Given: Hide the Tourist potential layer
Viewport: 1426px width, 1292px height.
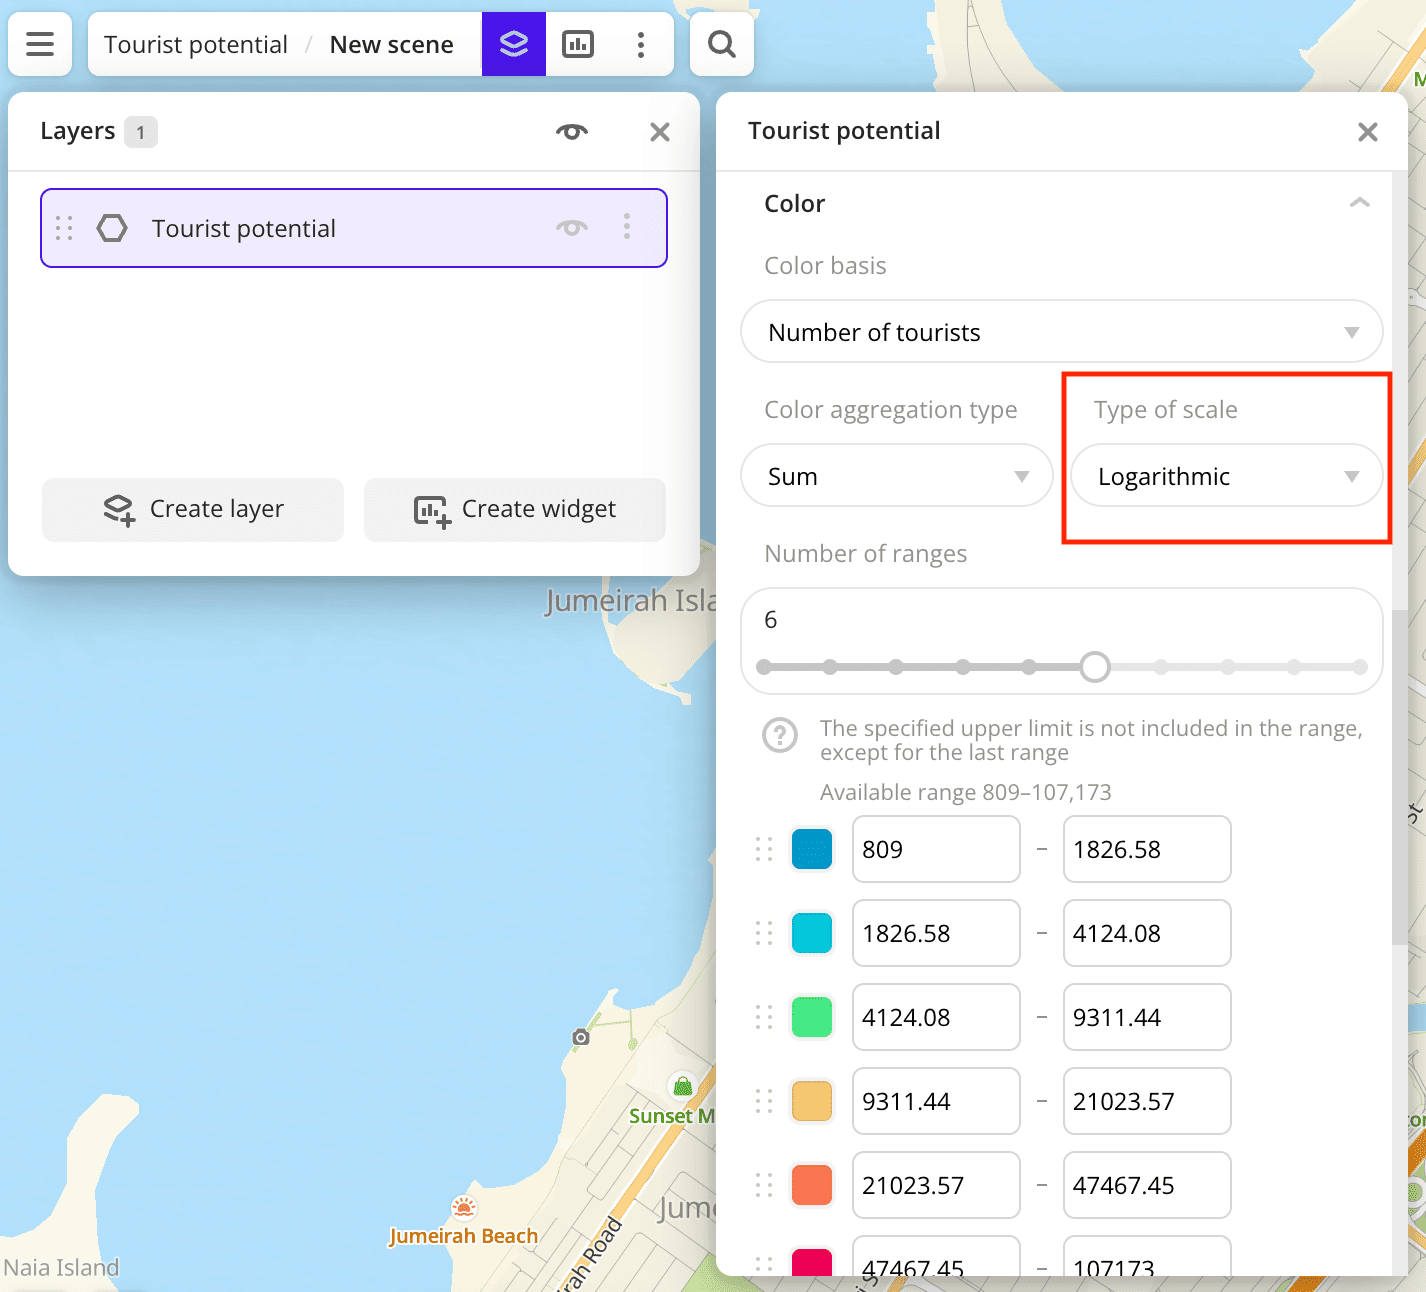Looking at the screenshot, I should click(x=572, y=227).
